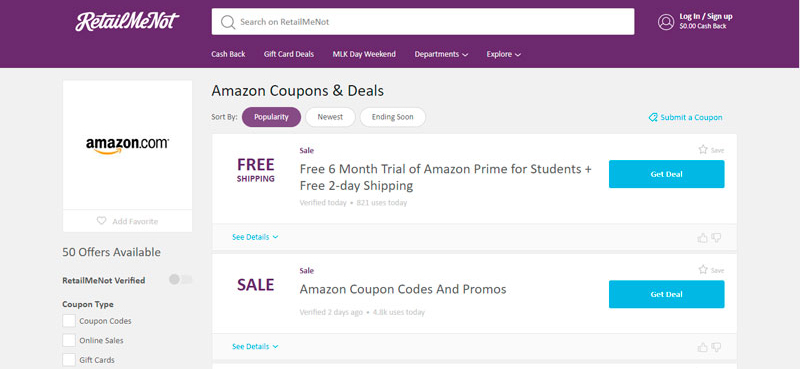Open the Departments dropdown menu

tap(441, 54)
